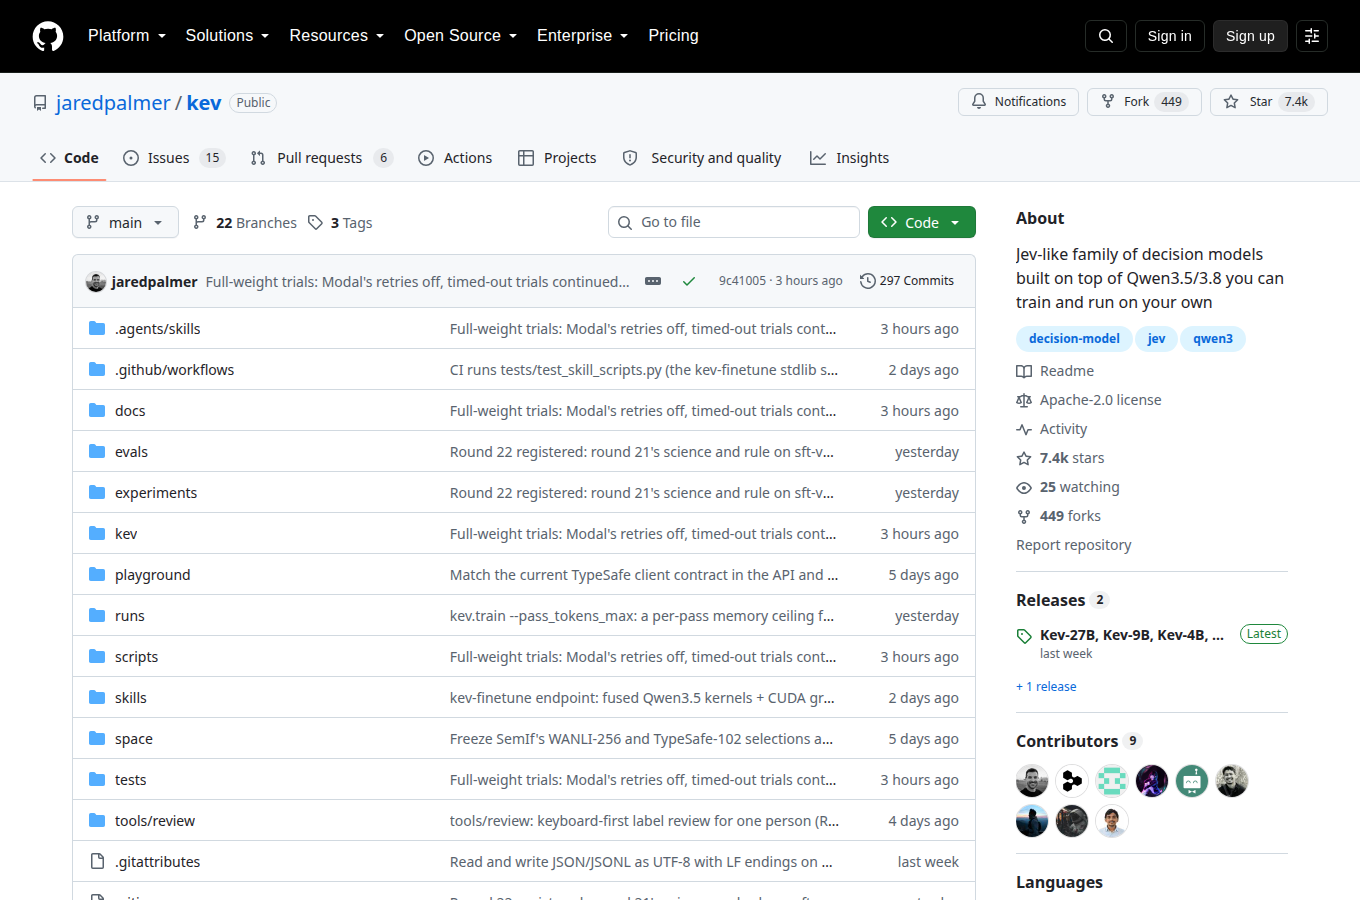This screenshot has height=900, width=1360.
Task: View the 7.4k stars link
Action: click(x=1061, y=458)
